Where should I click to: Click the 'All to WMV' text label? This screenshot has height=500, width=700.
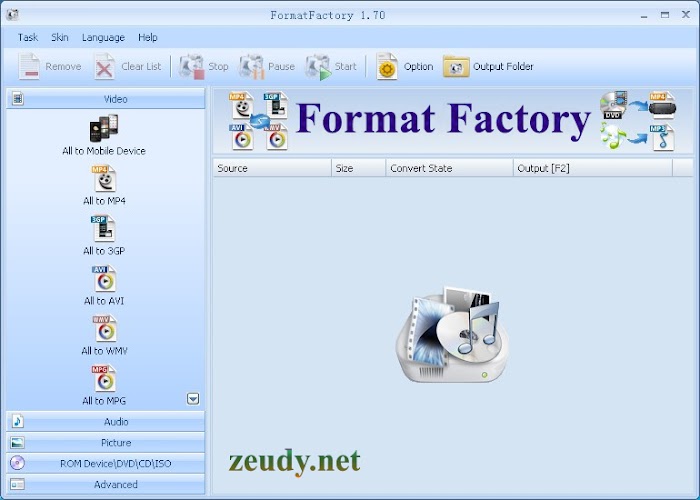[x=104, y=351]
